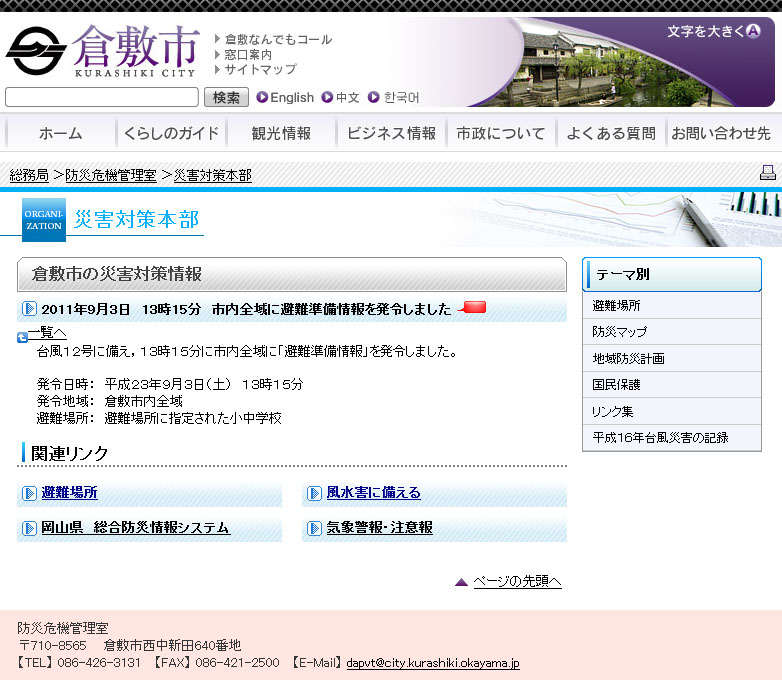Open the 避難場所 related link

pyautogui.click(x=69, y=493)
